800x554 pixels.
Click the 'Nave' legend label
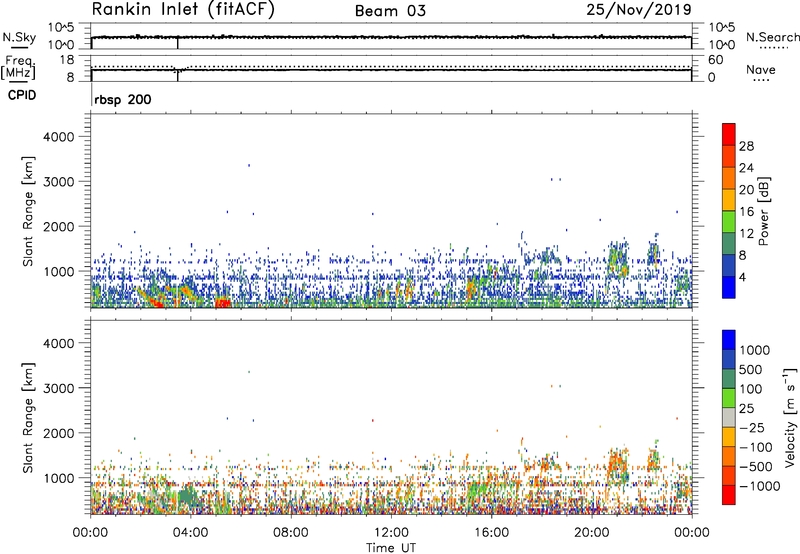pyautogui.click(x=761, y=70)
